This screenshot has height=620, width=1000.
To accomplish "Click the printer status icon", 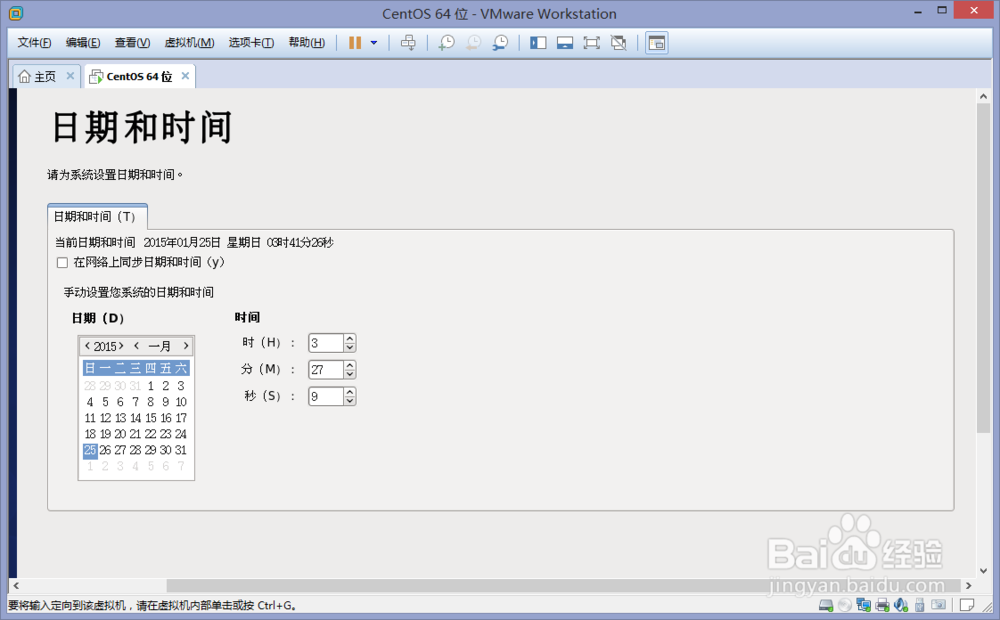I will [x=882, y=605].
